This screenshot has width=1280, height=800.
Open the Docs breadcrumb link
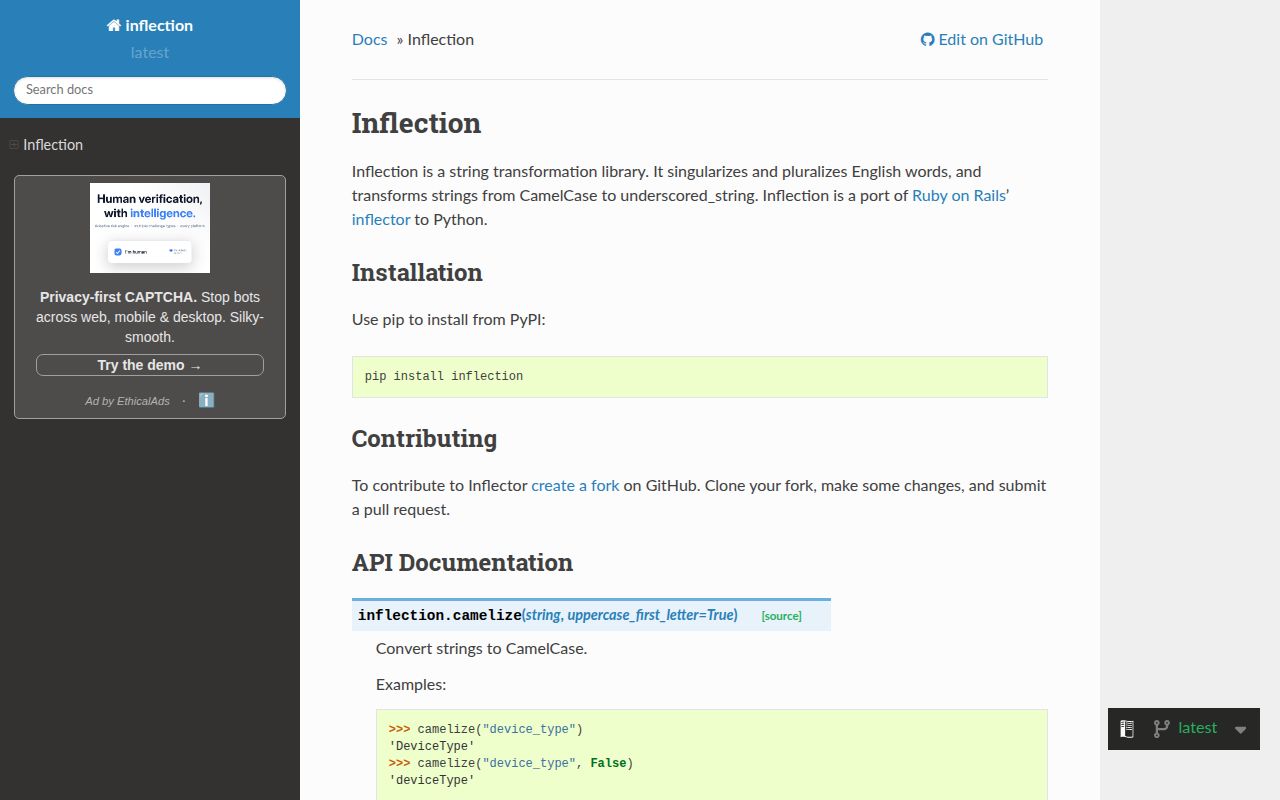point(369,40)
